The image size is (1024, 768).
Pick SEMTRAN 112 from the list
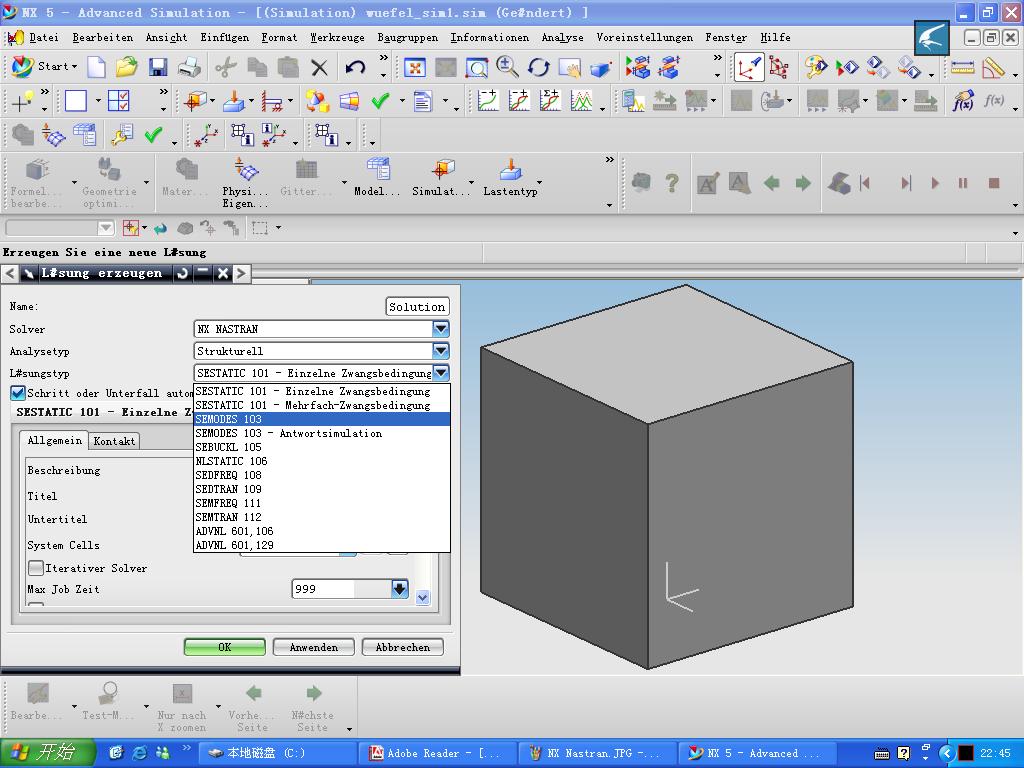(322, 517)
